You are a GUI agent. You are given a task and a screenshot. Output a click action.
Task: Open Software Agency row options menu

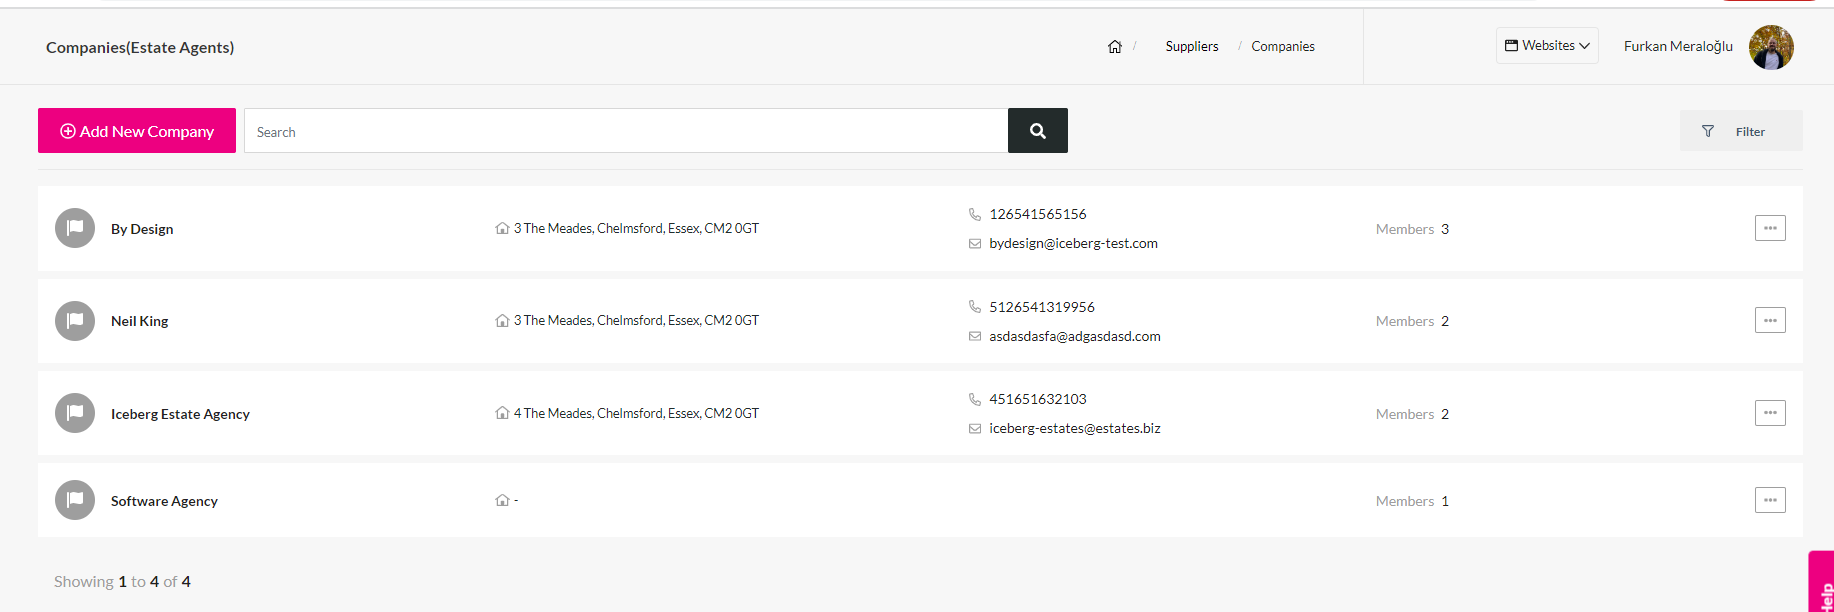pyautogui.click(x=1770, y=500)
